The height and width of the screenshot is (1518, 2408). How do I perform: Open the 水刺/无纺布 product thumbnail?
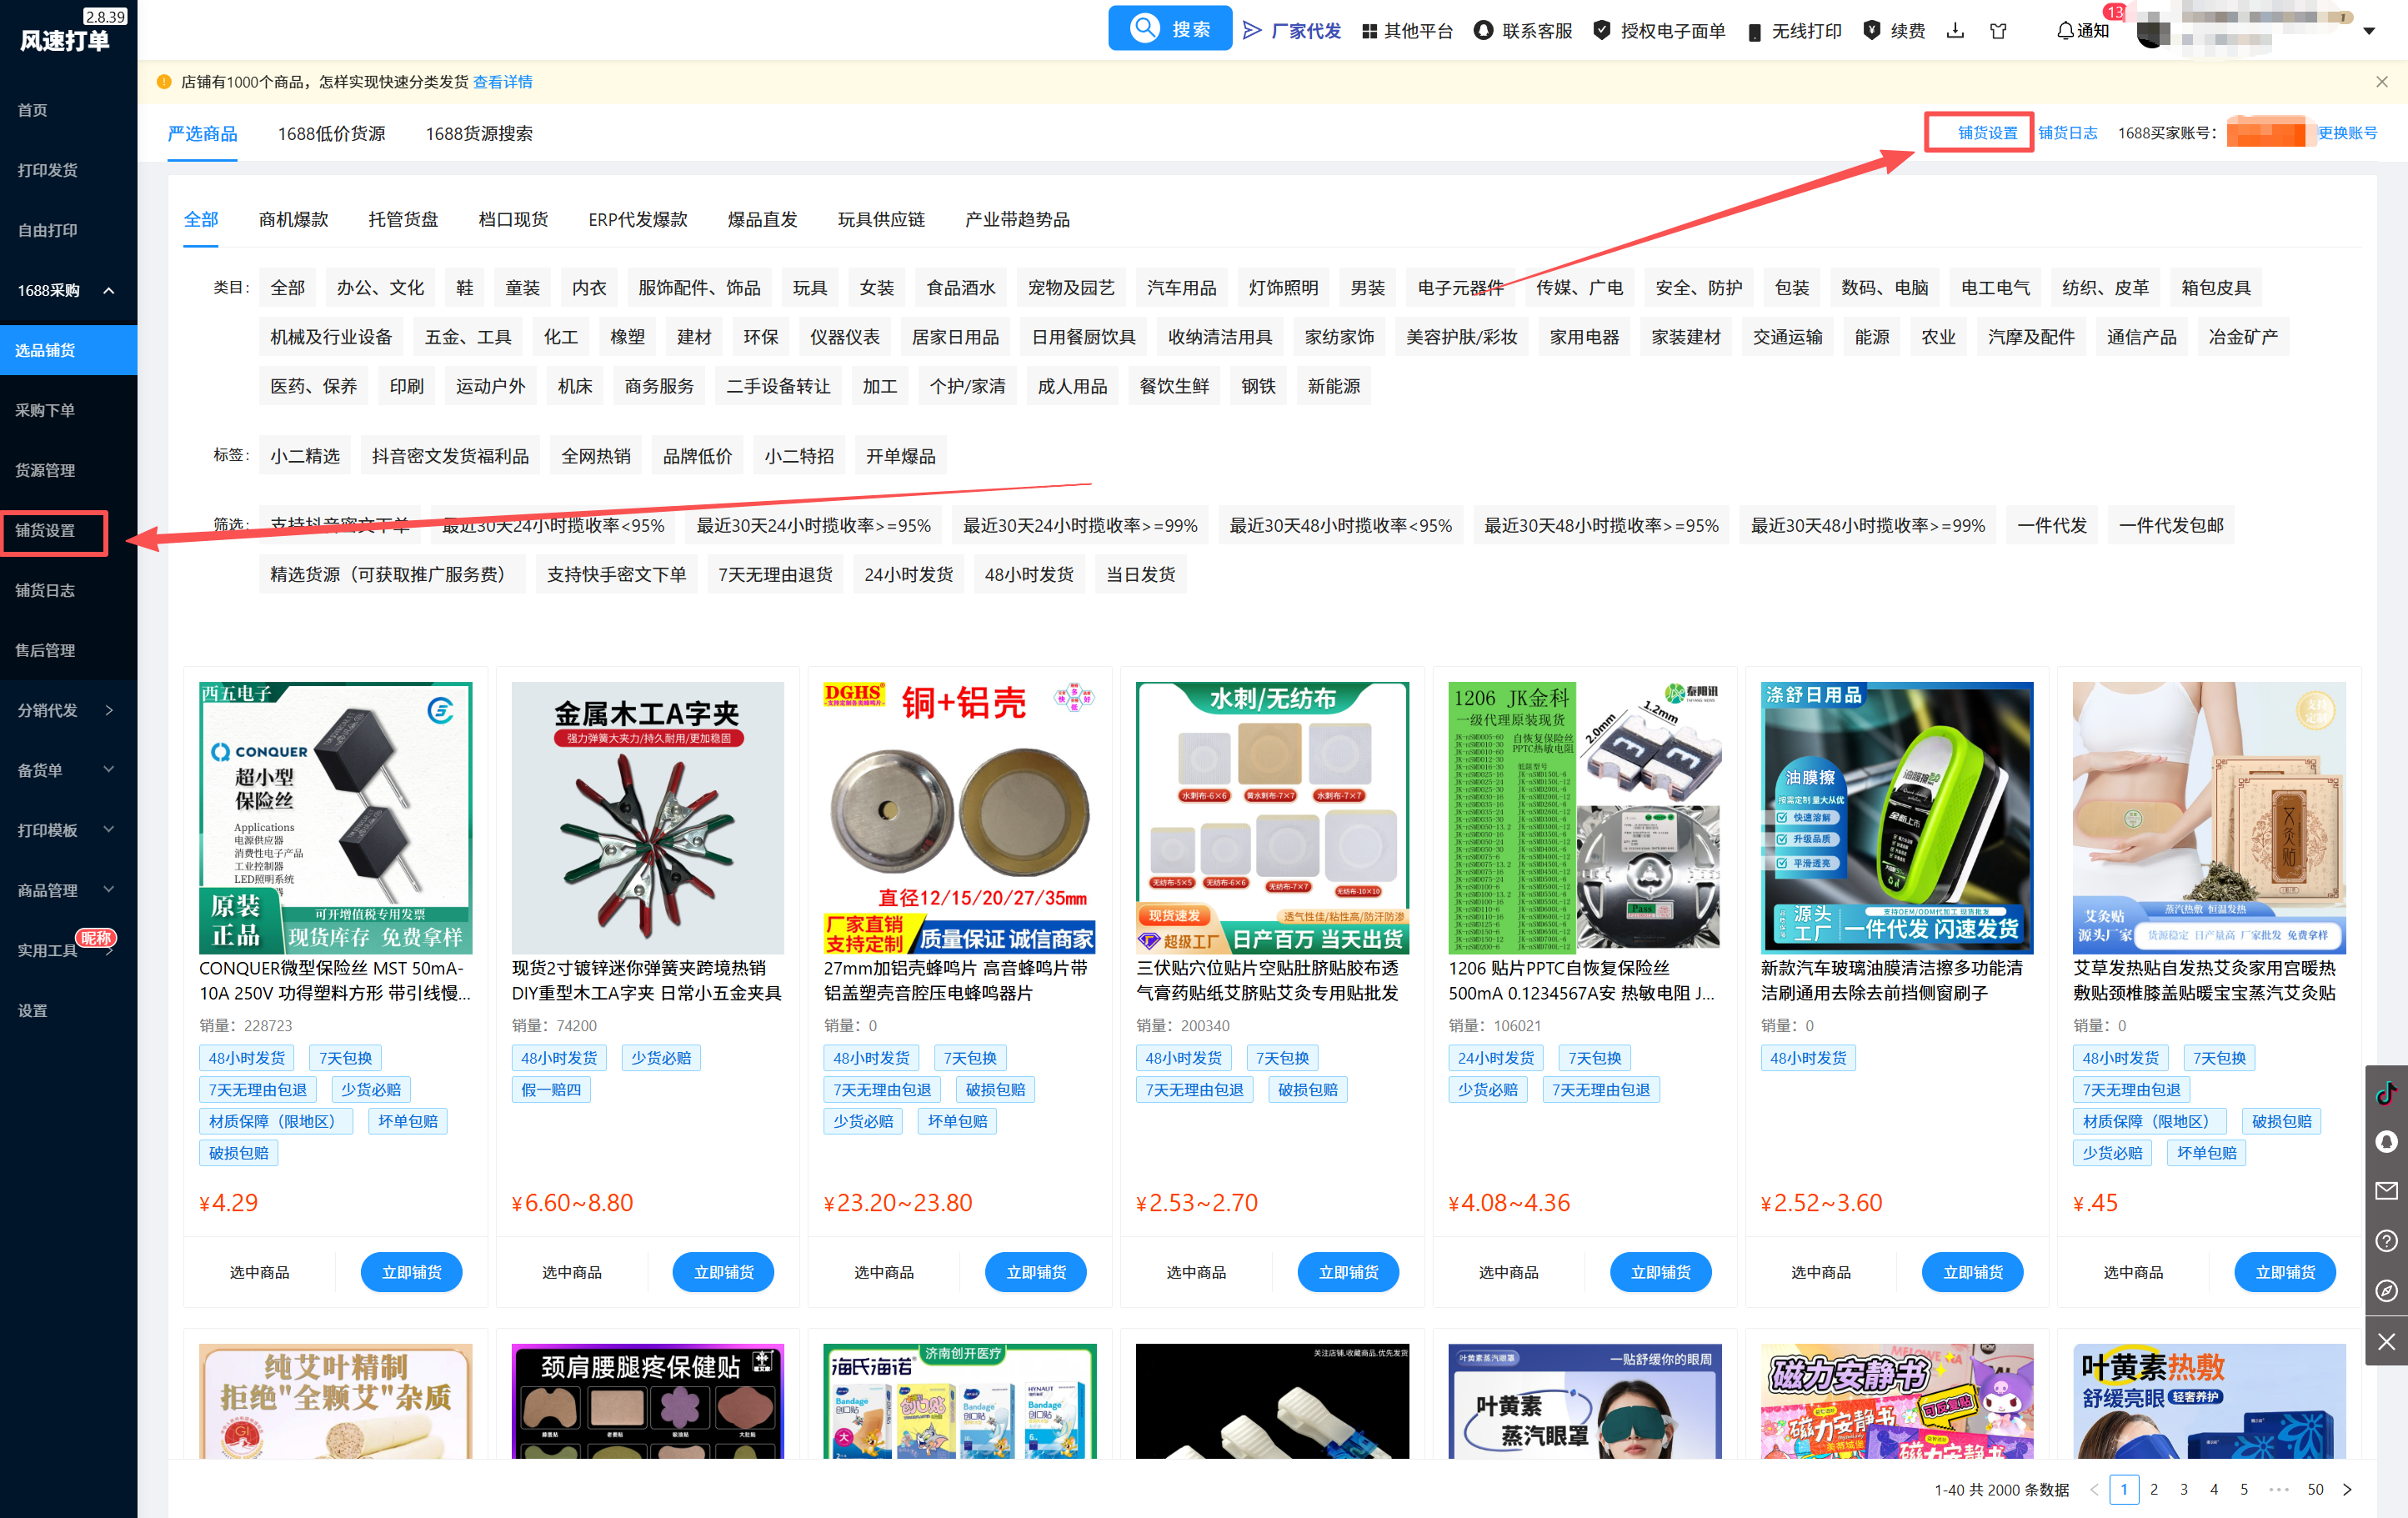tap(1272, 817)
